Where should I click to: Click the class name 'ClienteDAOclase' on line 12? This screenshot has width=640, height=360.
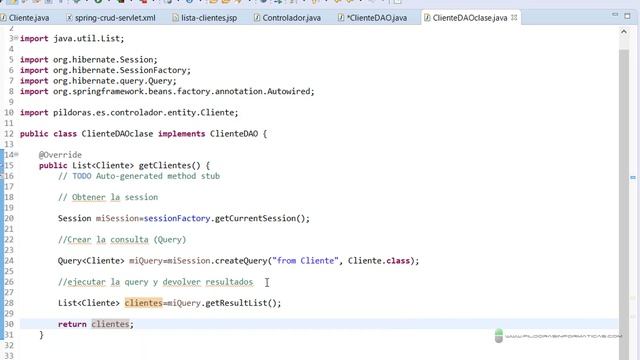pyautogui.click(x=117, y=134)
